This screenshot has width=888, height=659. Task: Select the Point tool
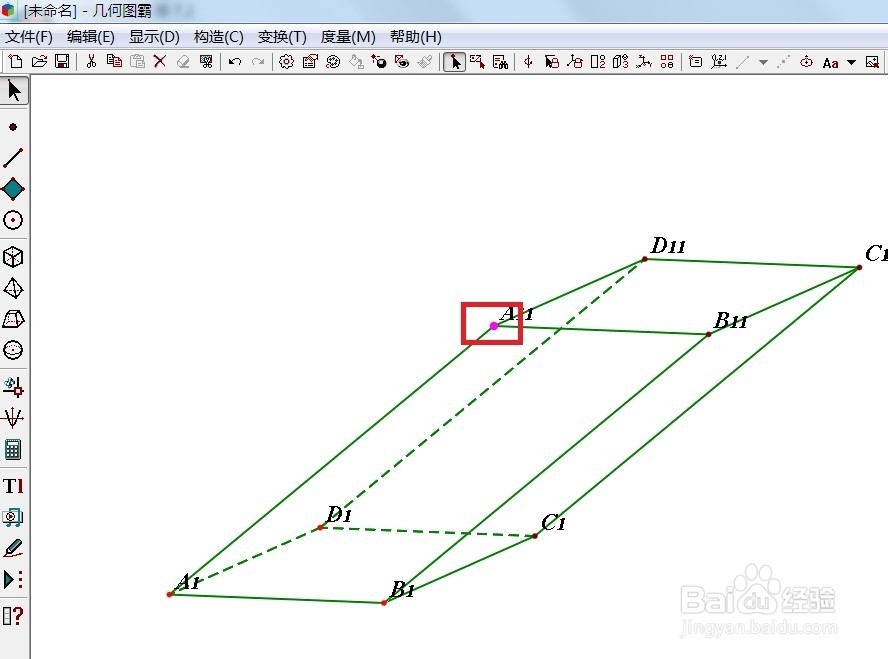pyautogui.click(x=13, y=127)
